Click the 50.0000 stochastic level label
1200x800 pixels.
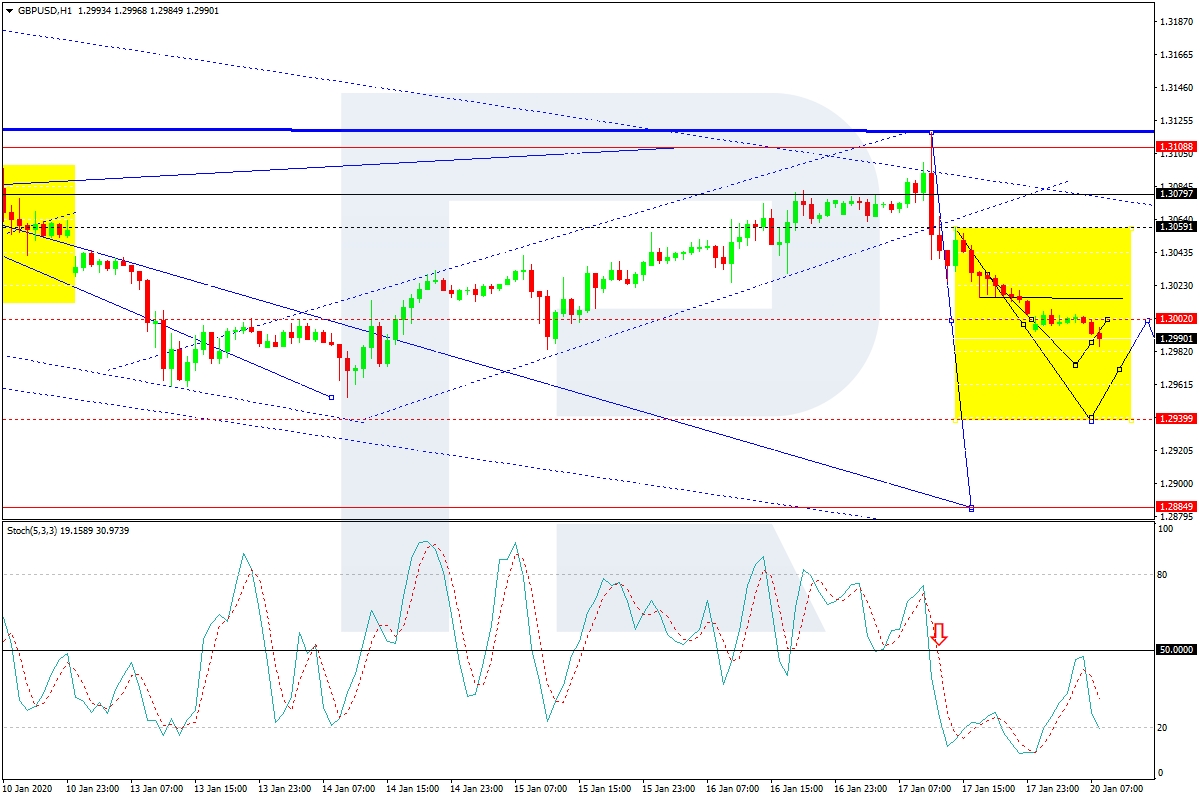1176,650
